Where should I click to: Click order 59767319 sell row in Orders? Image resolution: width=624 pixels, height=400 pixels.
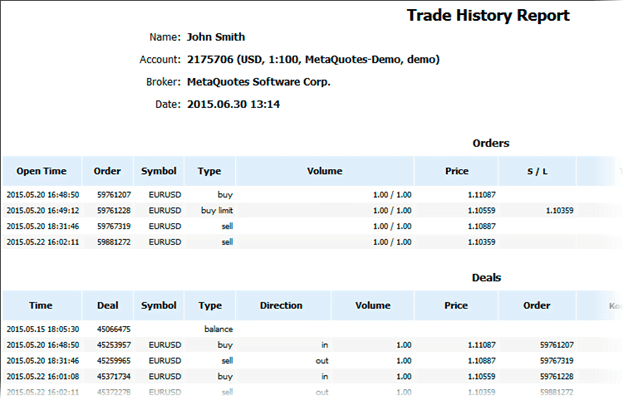point(310,226)
